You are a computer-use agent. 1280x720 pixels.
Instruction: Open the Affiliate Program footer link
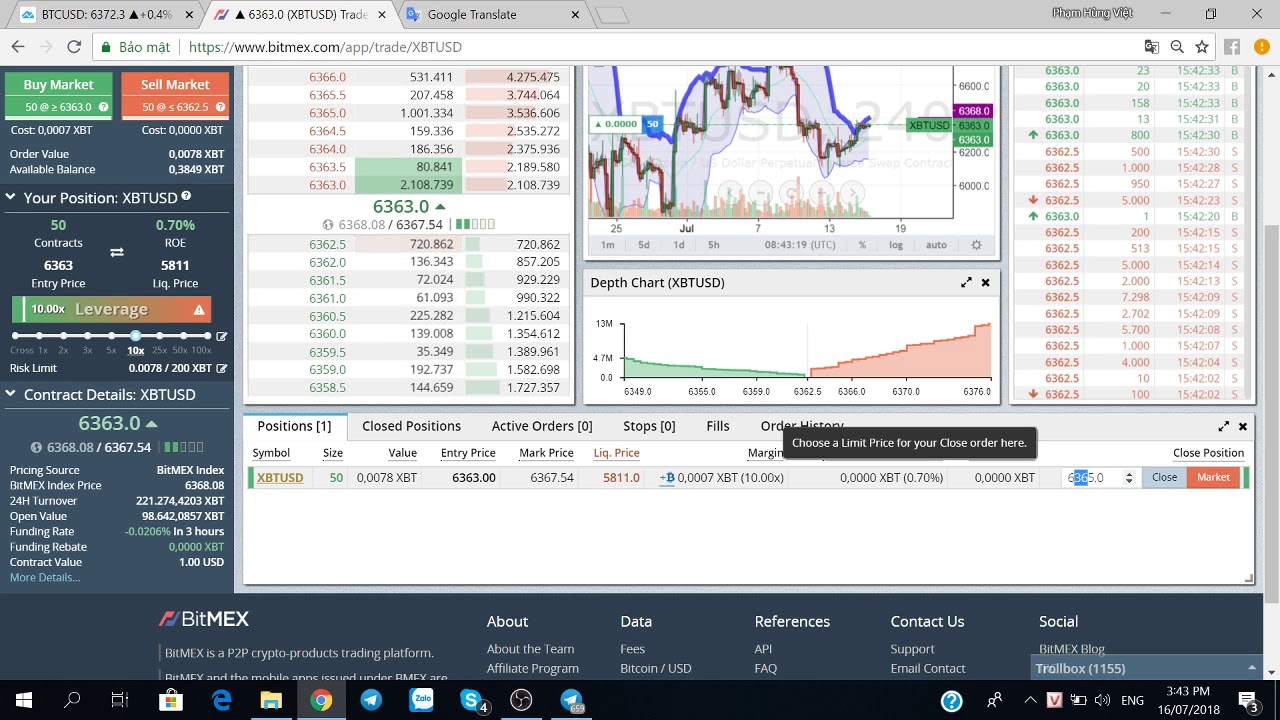click(533, 668)
